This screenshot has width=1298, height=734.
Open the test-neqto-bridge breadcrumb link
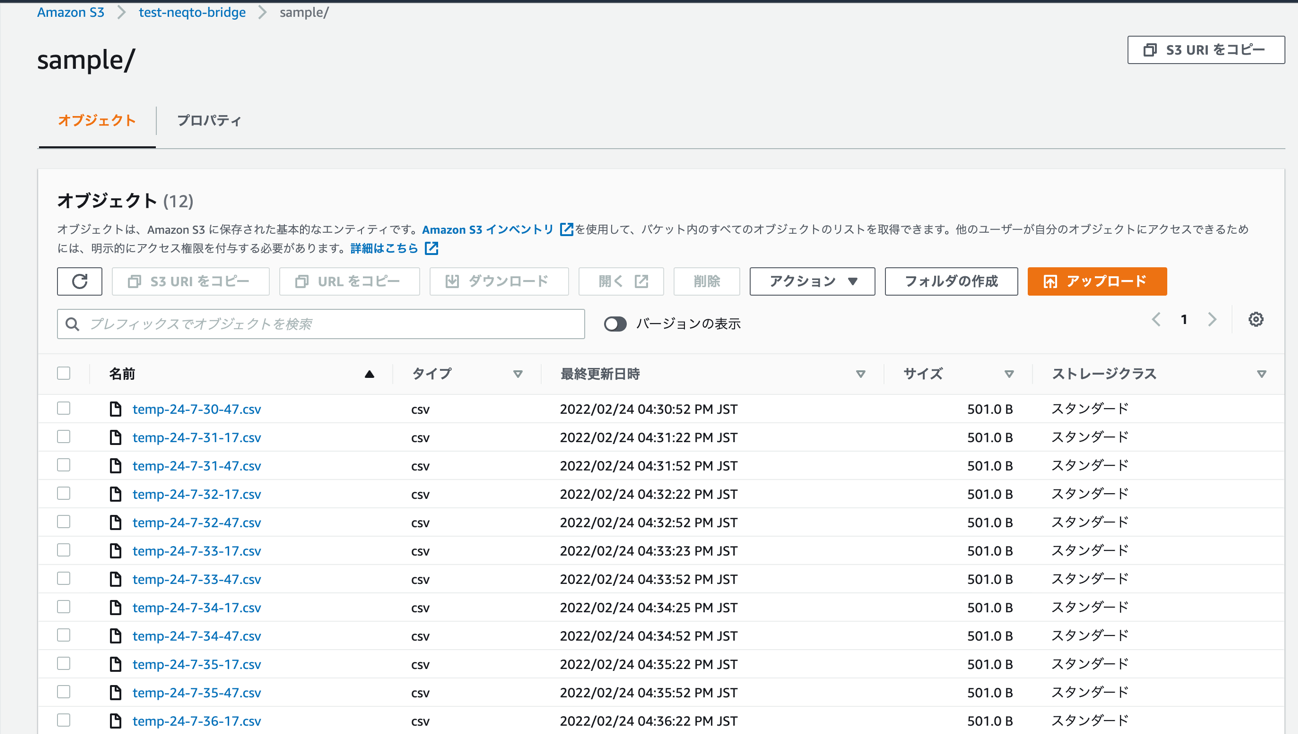coord(192,11)
